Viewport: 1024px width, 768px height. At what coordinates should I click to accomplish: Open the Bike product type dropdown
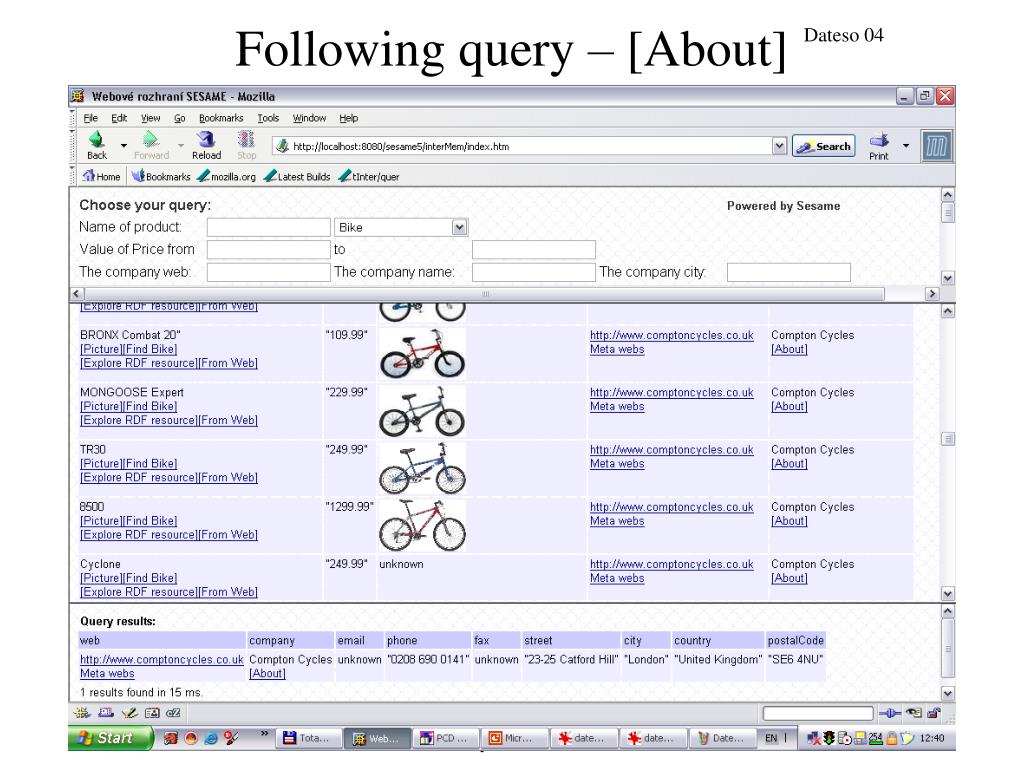coord(460,227)
